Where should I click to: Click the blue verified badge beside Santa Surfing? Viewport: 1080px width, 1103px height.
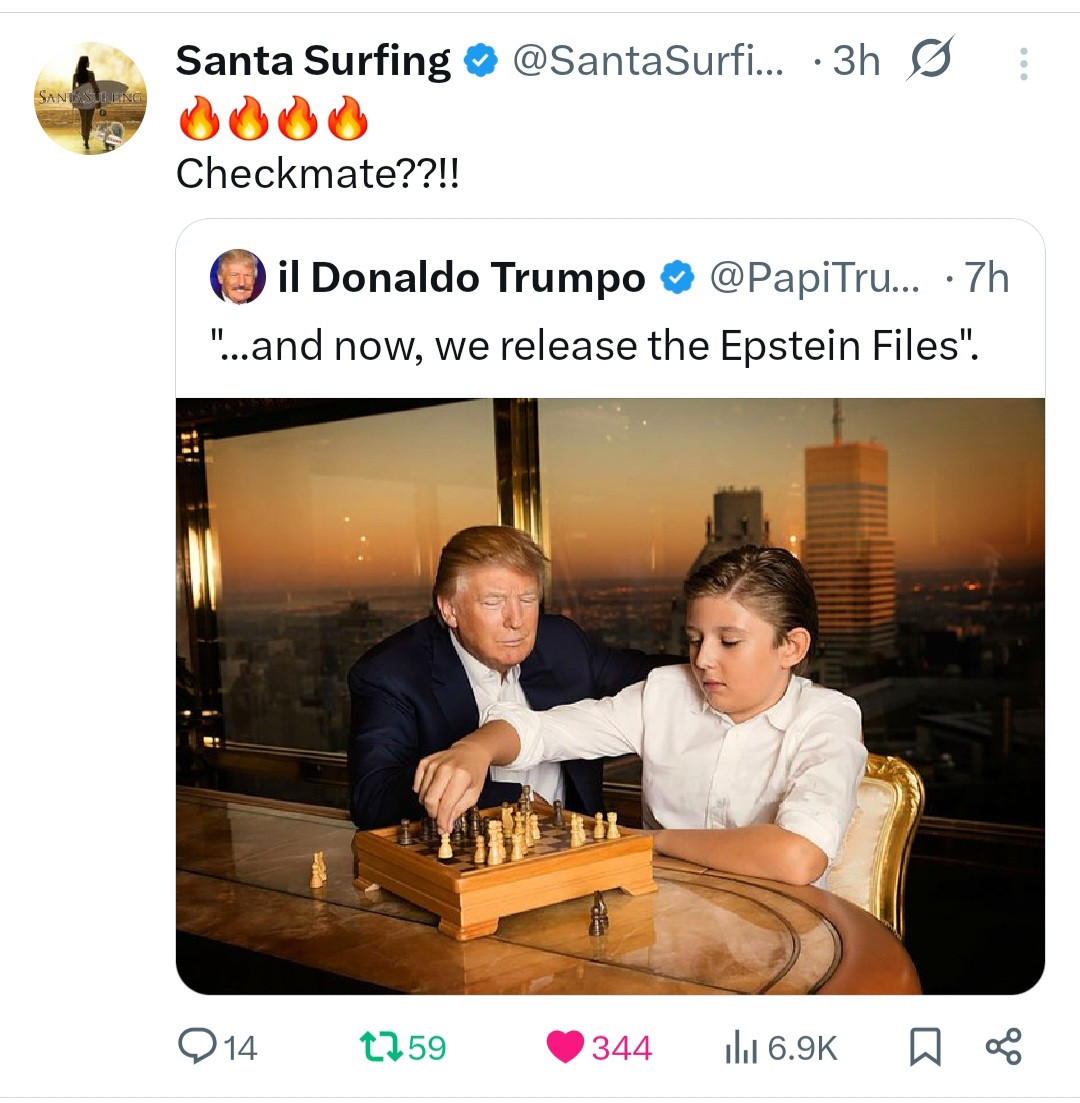[x=482, y=62]
